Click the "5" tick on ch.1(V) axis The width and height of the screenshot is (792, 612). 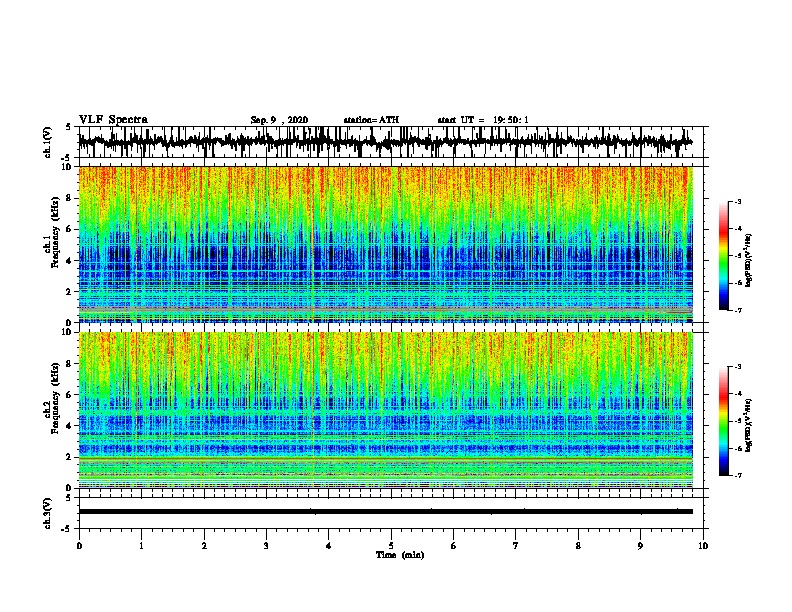[x=68, y=127]
